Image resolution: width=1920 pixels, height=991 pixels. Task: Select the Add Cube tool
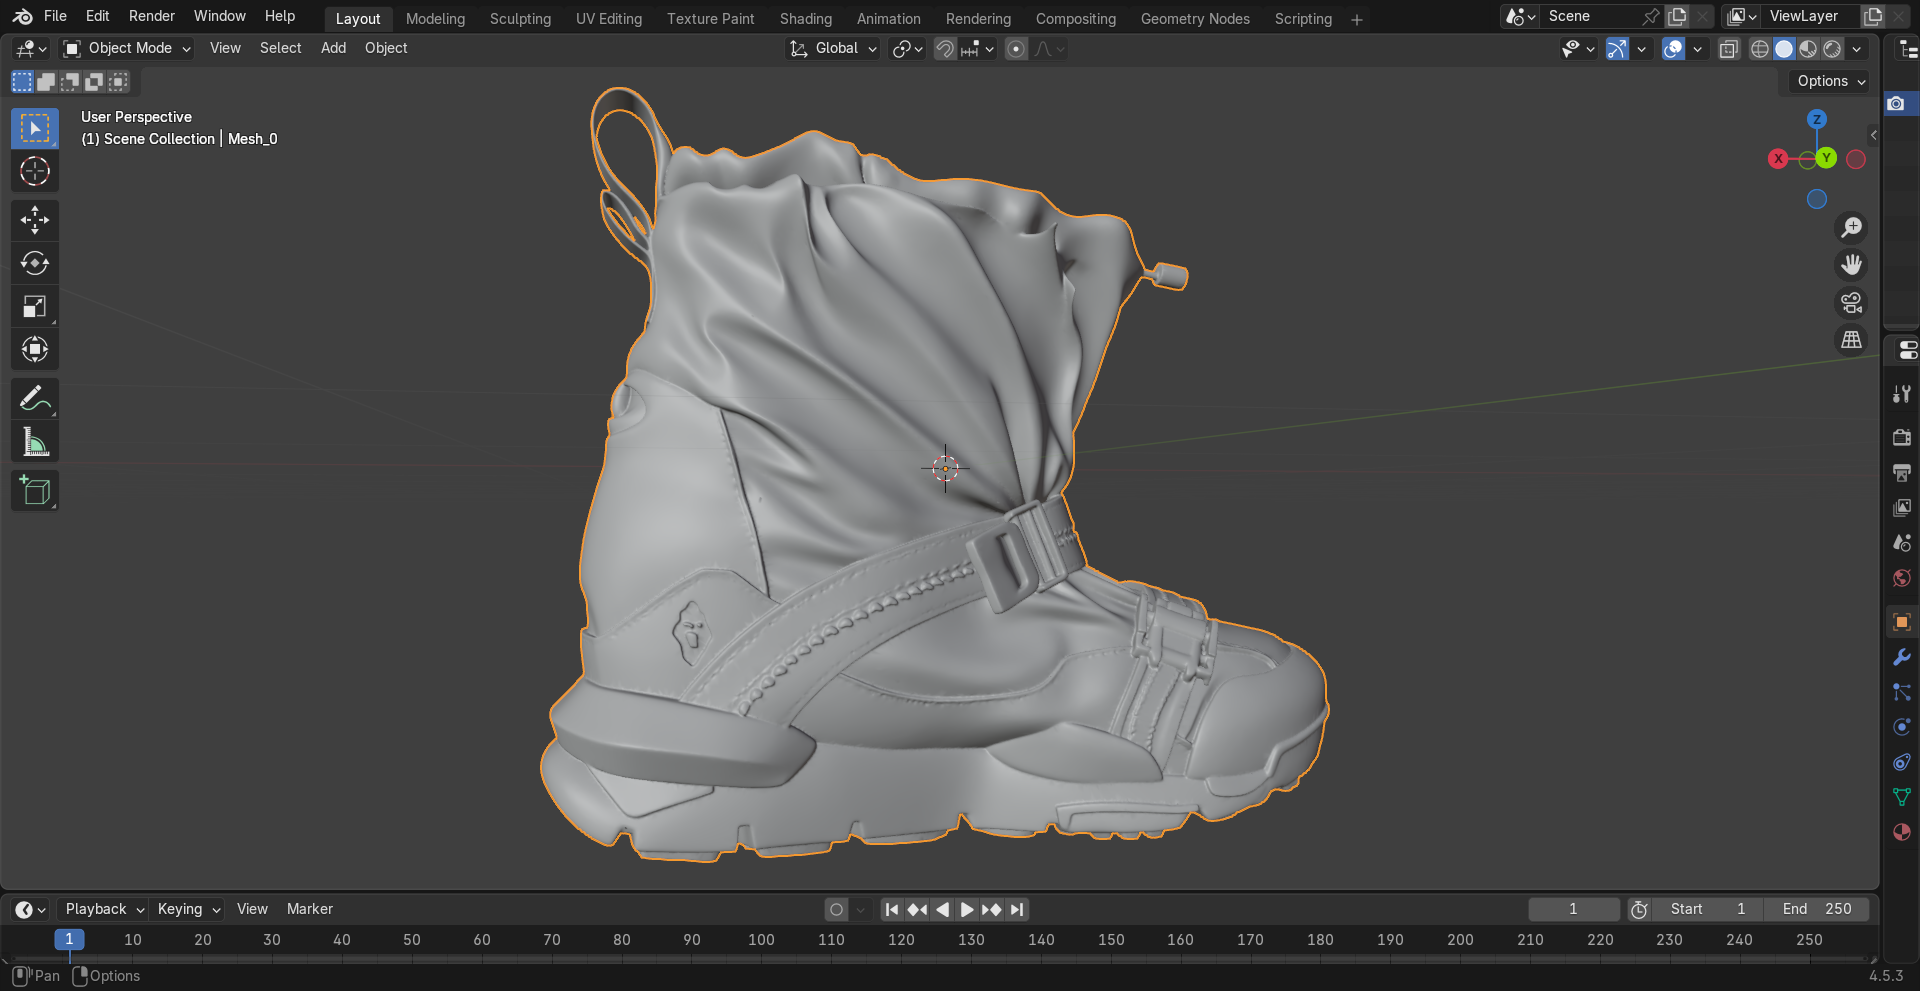click(34, 490)
